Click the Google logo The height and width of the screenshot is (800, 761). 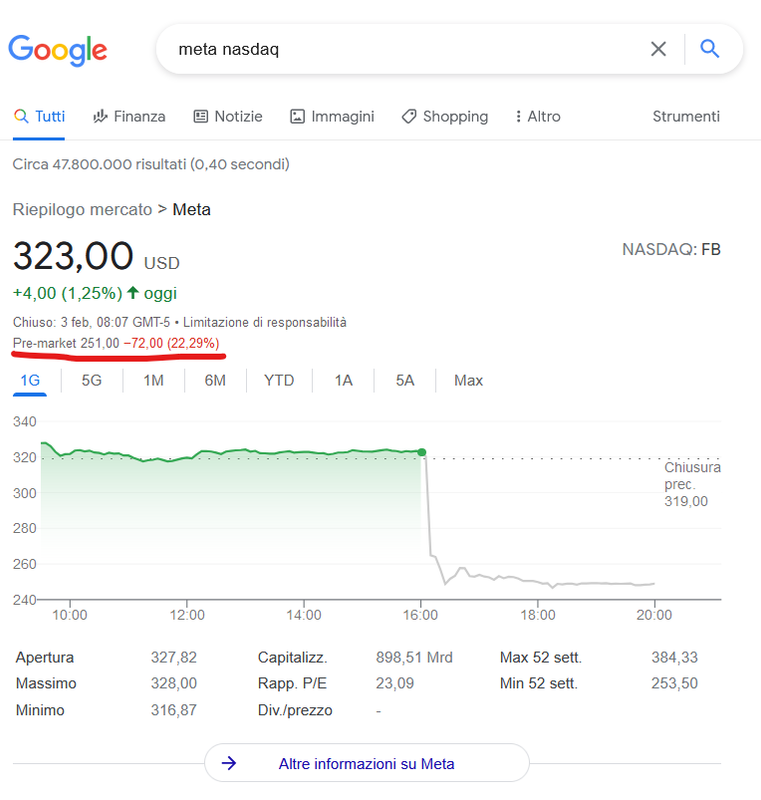57,51
